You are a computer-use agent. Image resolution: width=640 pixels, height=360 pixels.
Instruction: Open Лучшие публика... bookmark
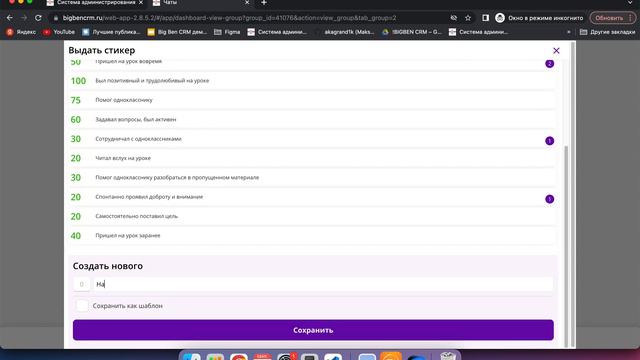[111, 32]
